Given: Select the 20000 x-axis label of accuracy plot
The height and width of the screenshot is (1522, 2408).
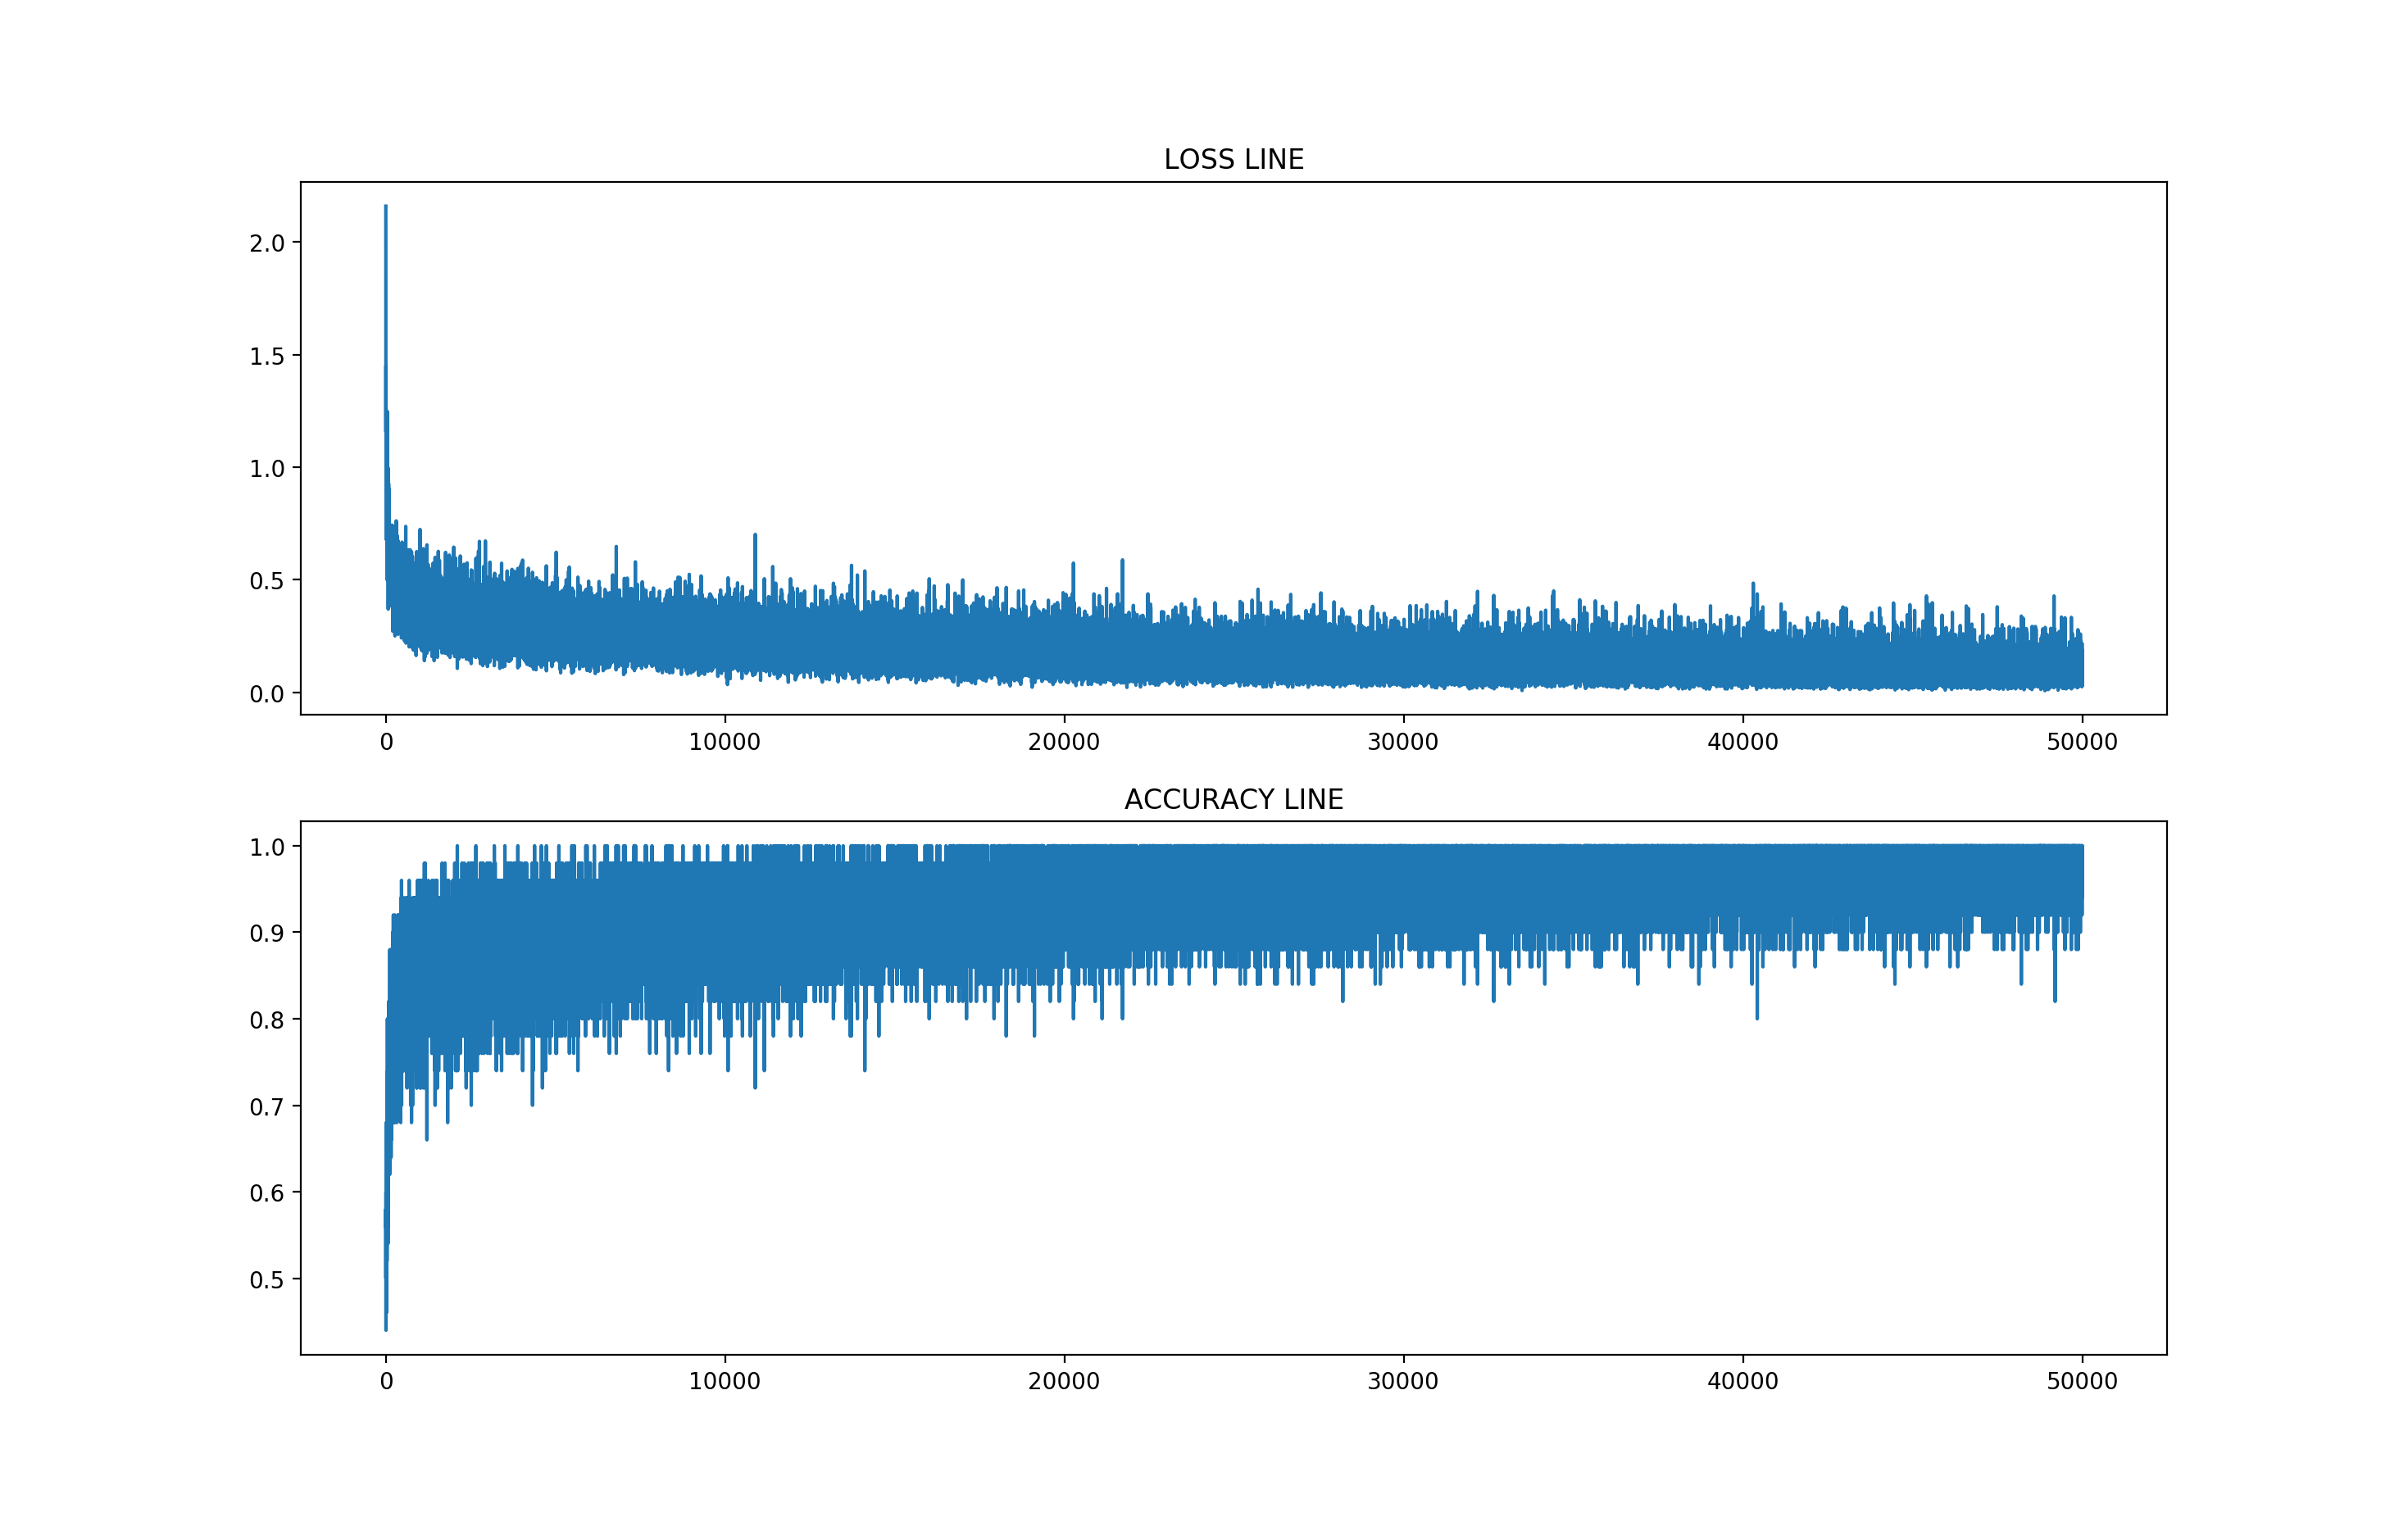Looking at the screenshot, I should (1063, 1381).
